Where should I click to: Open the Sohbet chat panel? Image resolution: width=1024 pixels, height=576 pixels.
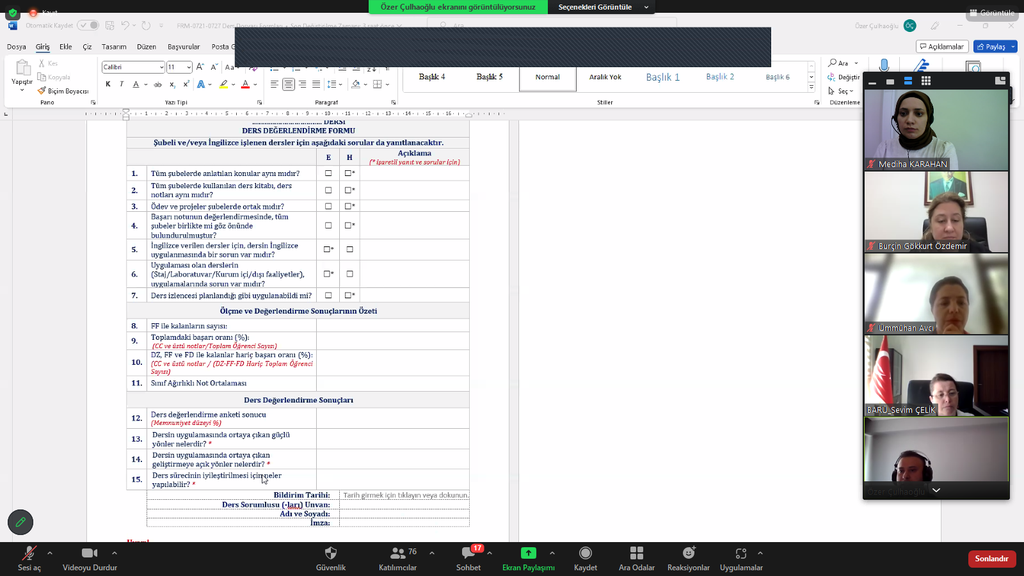coord(468,555)
